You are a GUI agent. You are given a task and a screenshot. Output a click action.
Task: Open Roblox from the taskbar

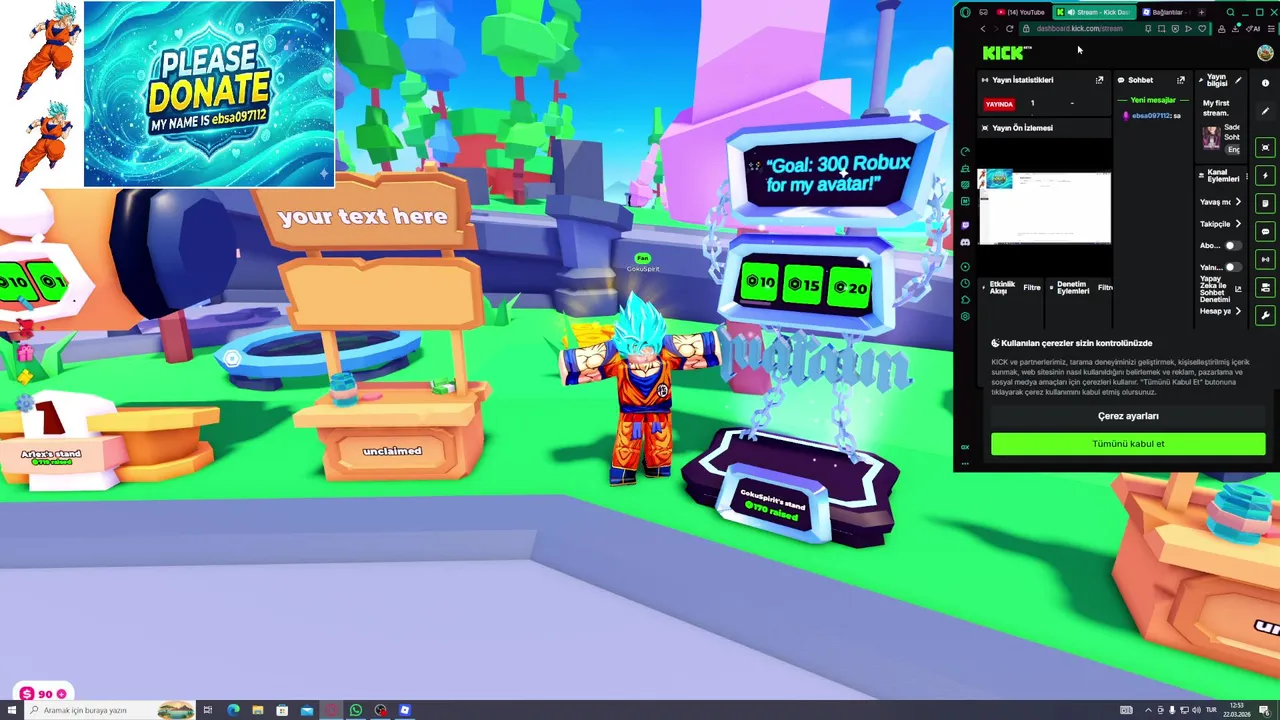click(405, 710)
